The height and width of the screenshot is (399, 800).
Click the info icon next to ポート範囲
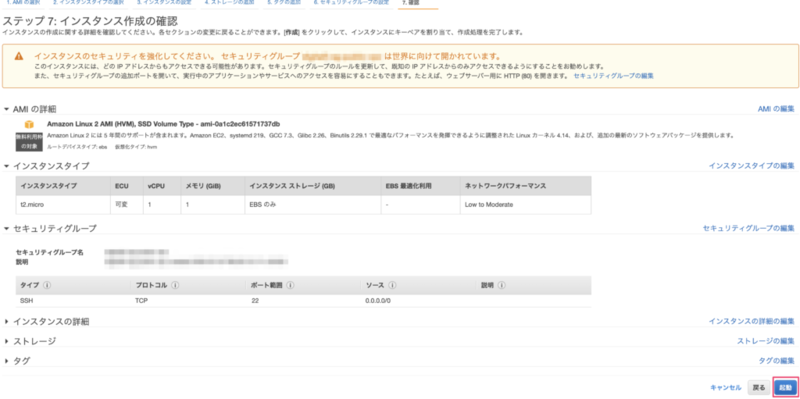(x=290, y=285)
